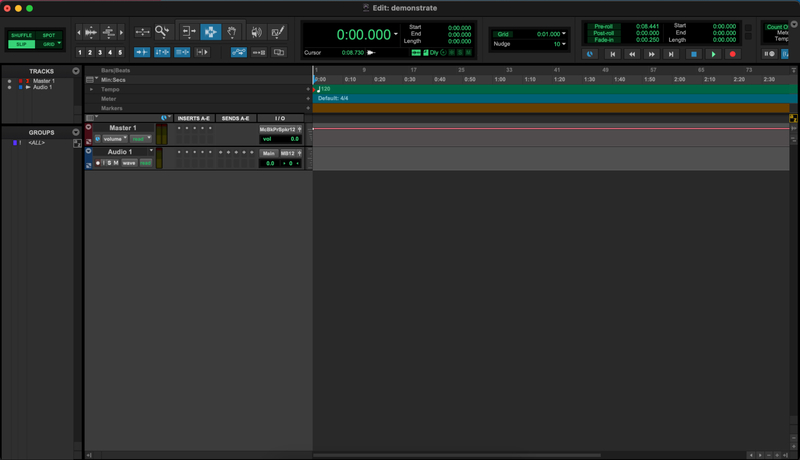800x460 pixels.
Task: Toggle Mirrored MIDI Editing button
Action: click(x=259, y=52)
